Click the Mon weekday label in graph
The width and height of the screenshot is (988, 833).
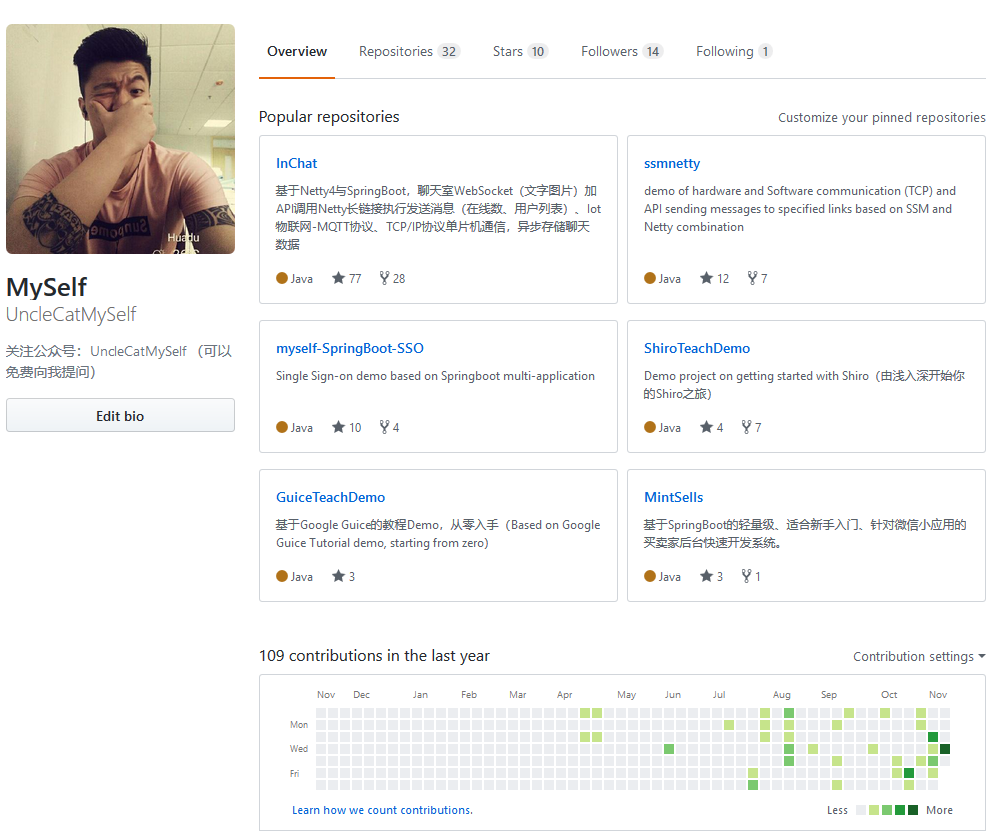click(x=299, y=725)
